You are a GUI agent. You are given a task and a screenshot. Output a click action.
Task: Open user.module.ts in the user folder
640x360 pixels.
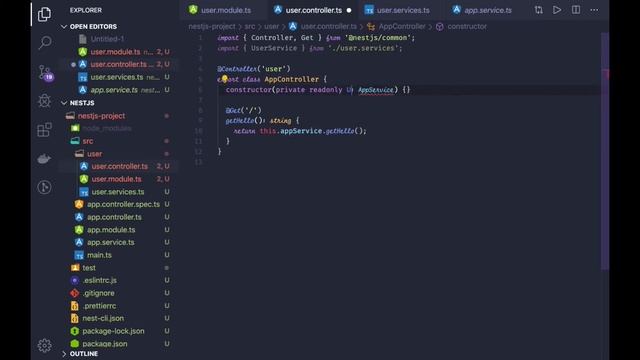(116, 179)
